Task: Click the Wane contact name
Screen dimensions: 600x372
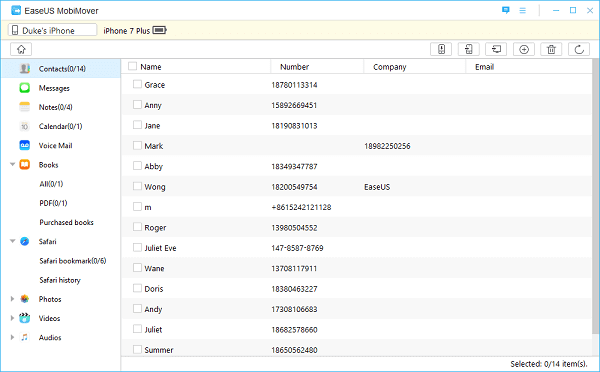Action: (x=154, y=268)
